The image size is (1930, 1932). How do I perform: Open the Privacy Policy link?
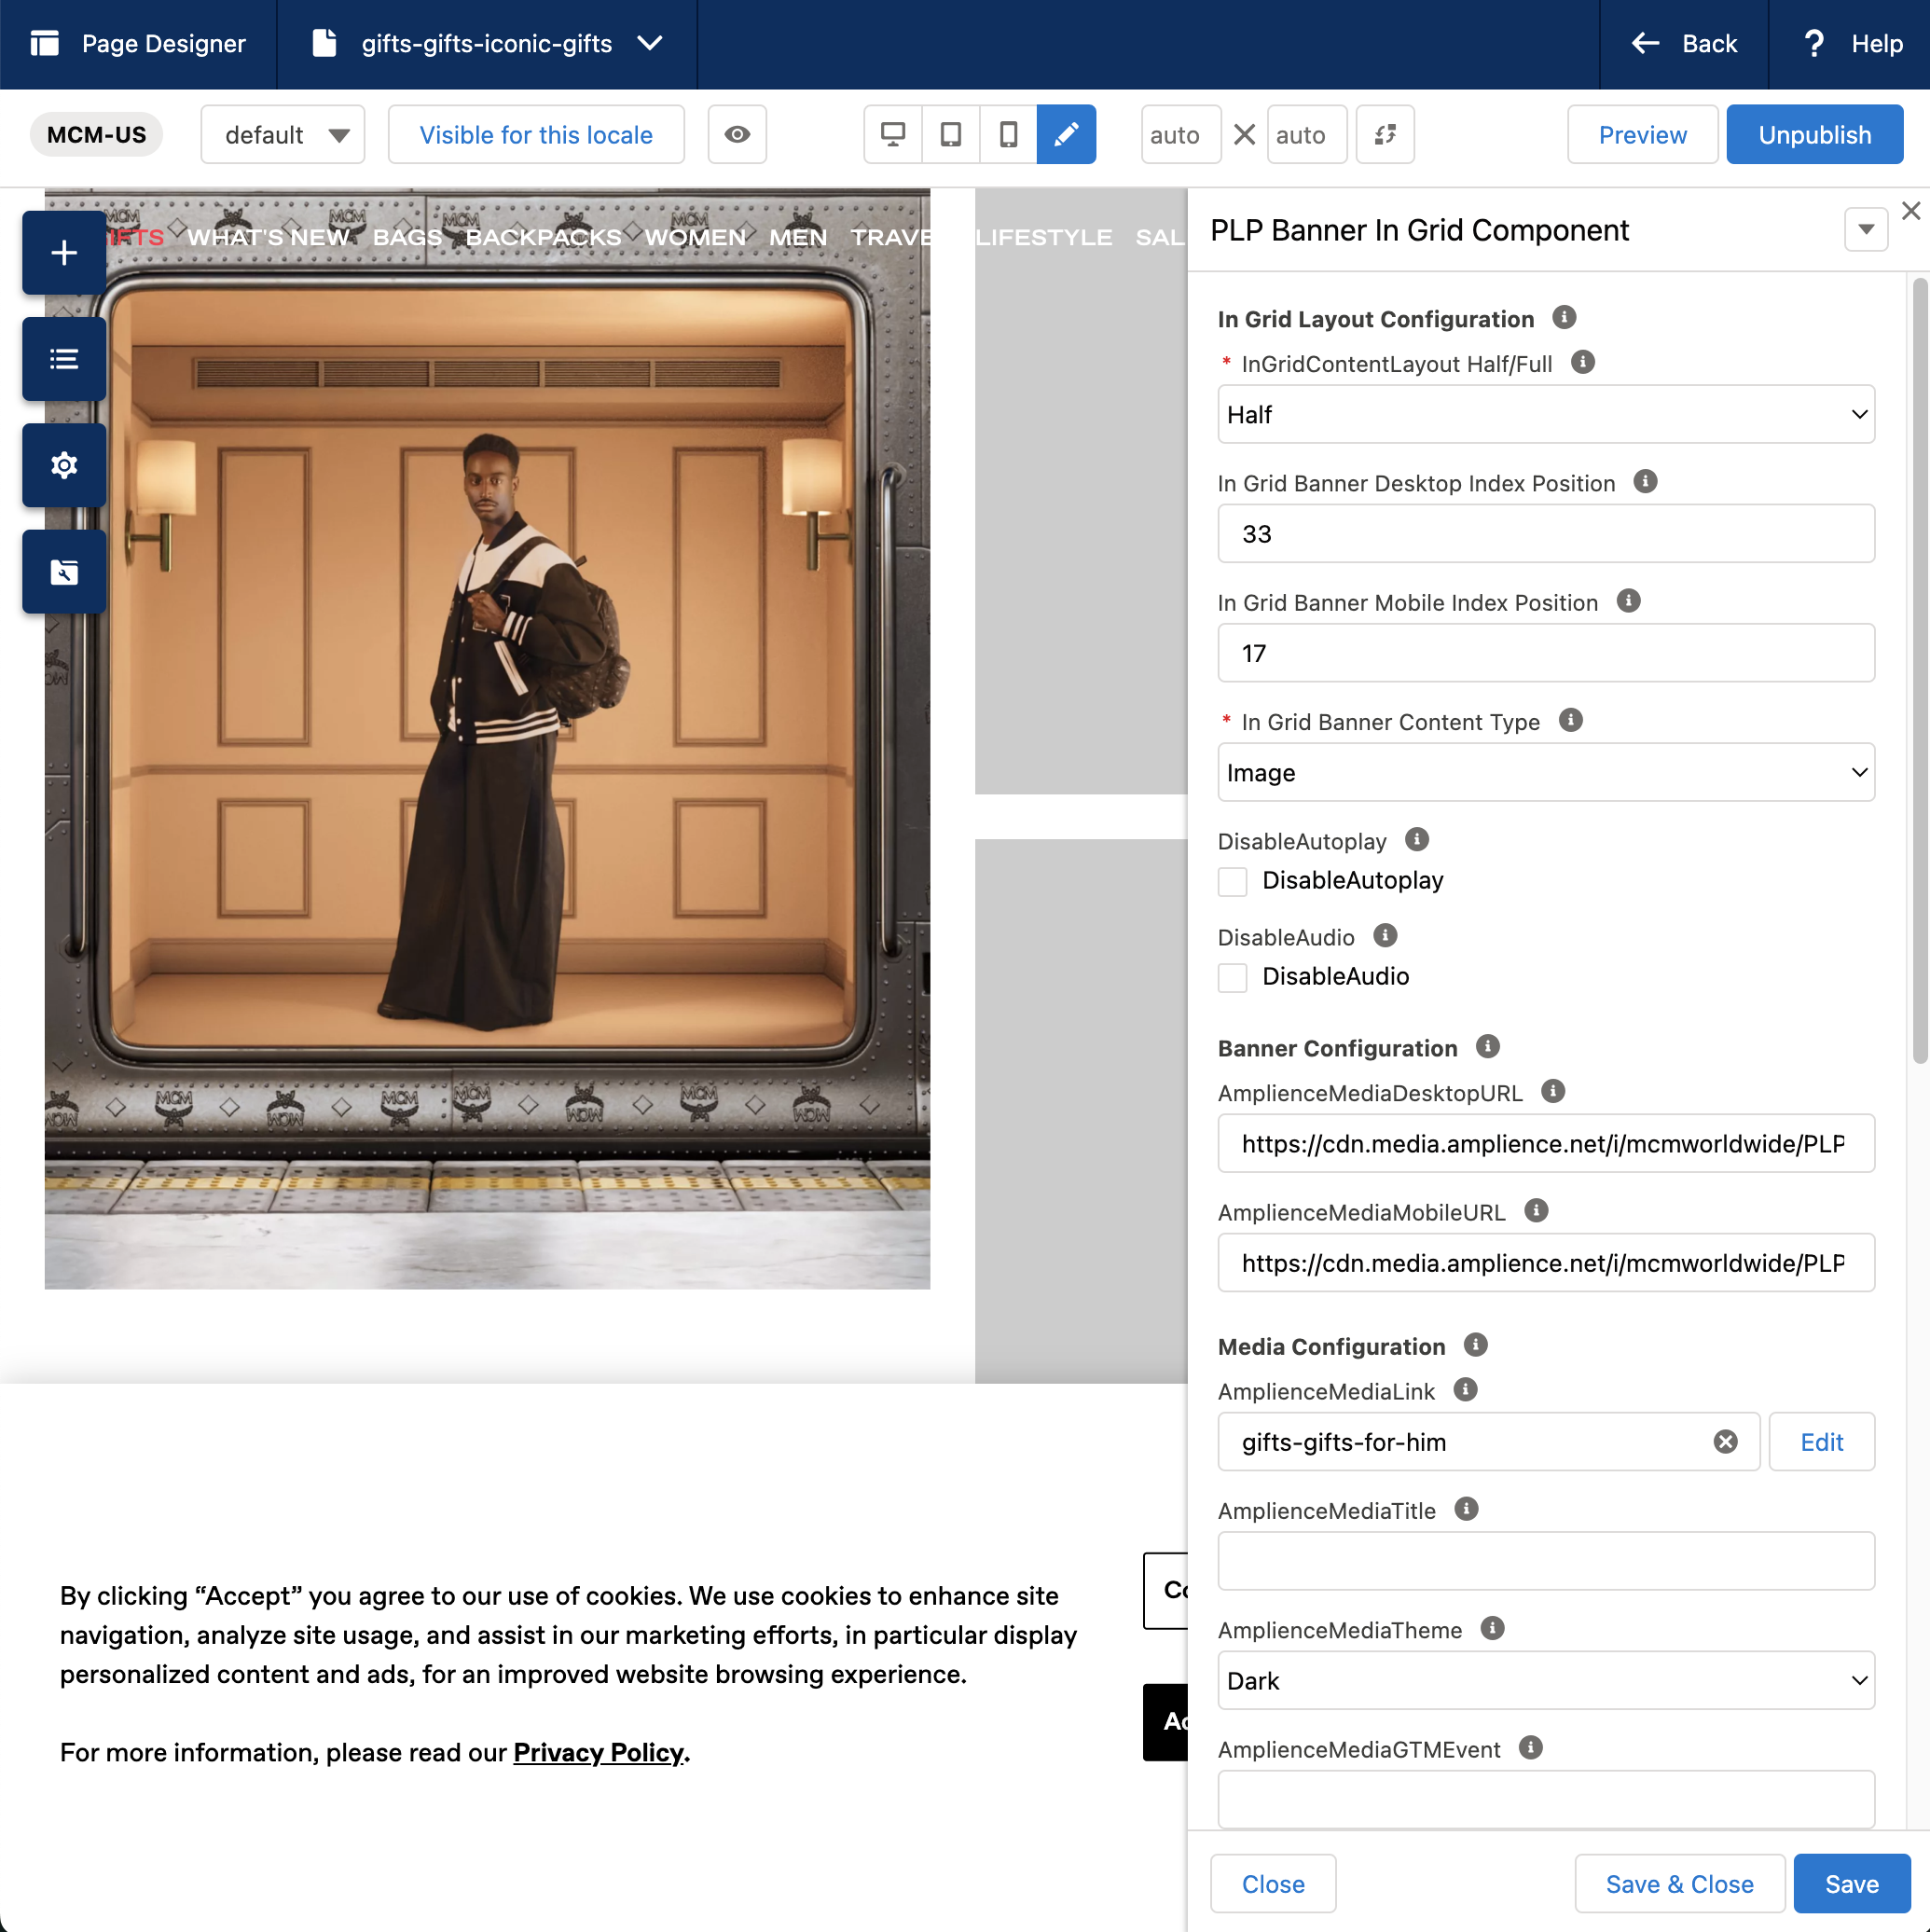pos(598,1753)
